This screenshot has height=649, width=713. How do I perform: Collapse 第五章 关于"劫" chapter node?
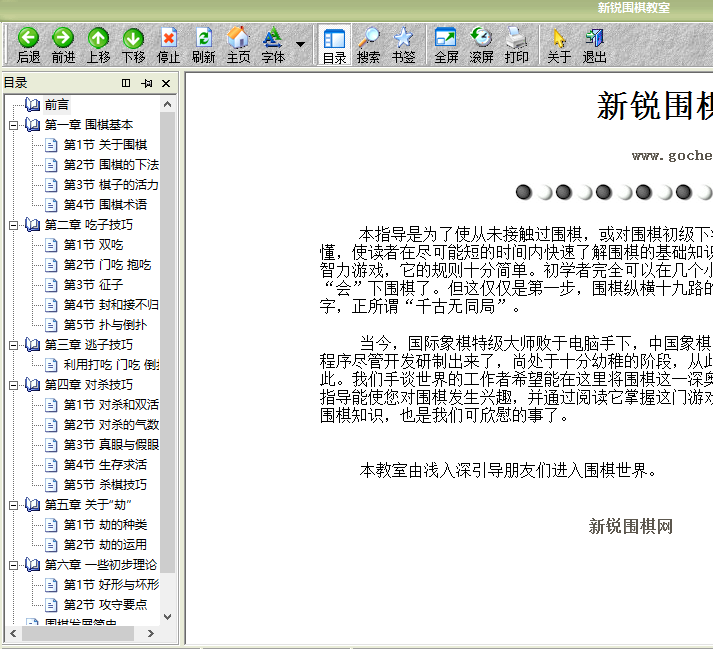(14, 505)
